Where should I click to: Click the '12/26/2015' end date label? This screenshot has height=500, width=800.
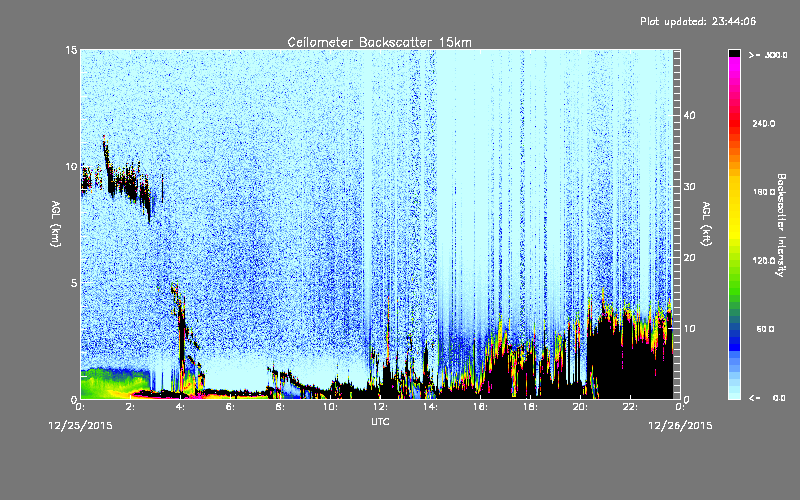(680, 426)
